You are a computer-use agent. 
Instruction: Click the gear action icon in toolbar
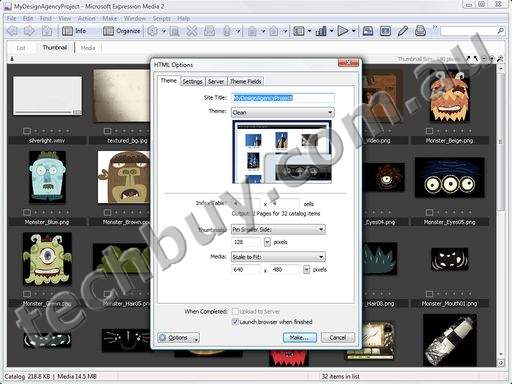pyautogui.click(x=153, y=31)
